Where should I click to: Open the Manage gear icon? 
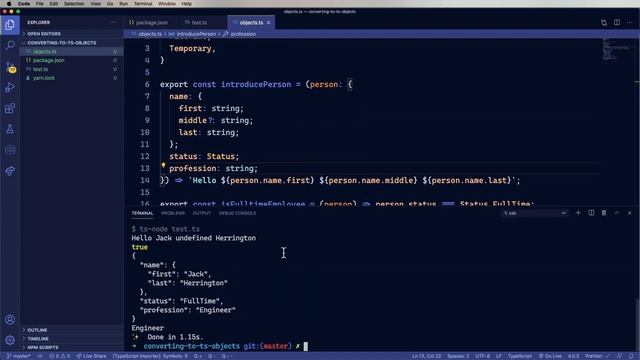(10, 340)
